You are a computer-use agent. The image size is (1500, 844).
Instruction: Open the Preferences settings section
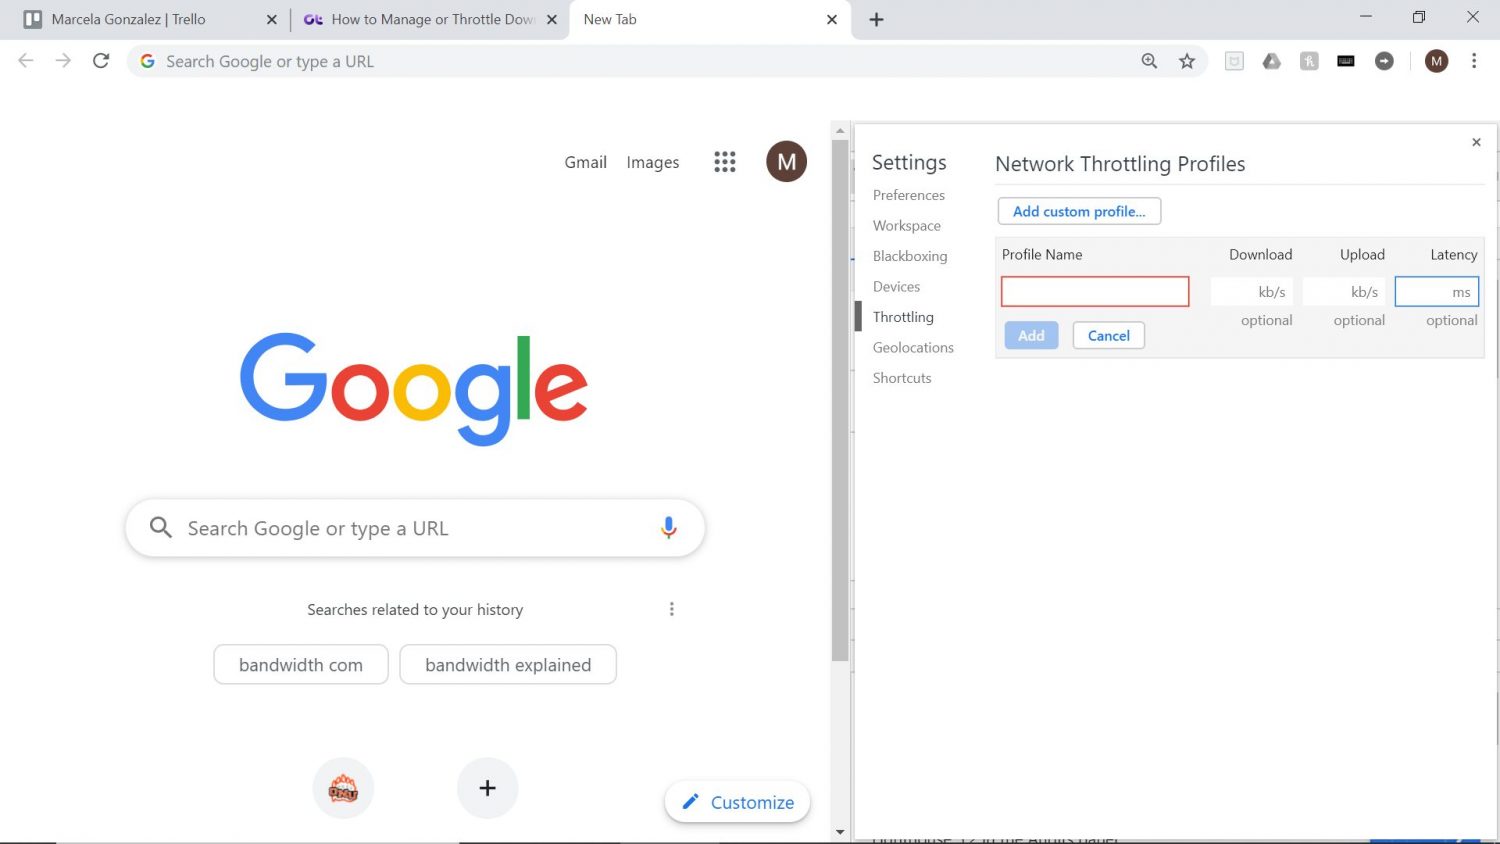[x=908, y=195]
